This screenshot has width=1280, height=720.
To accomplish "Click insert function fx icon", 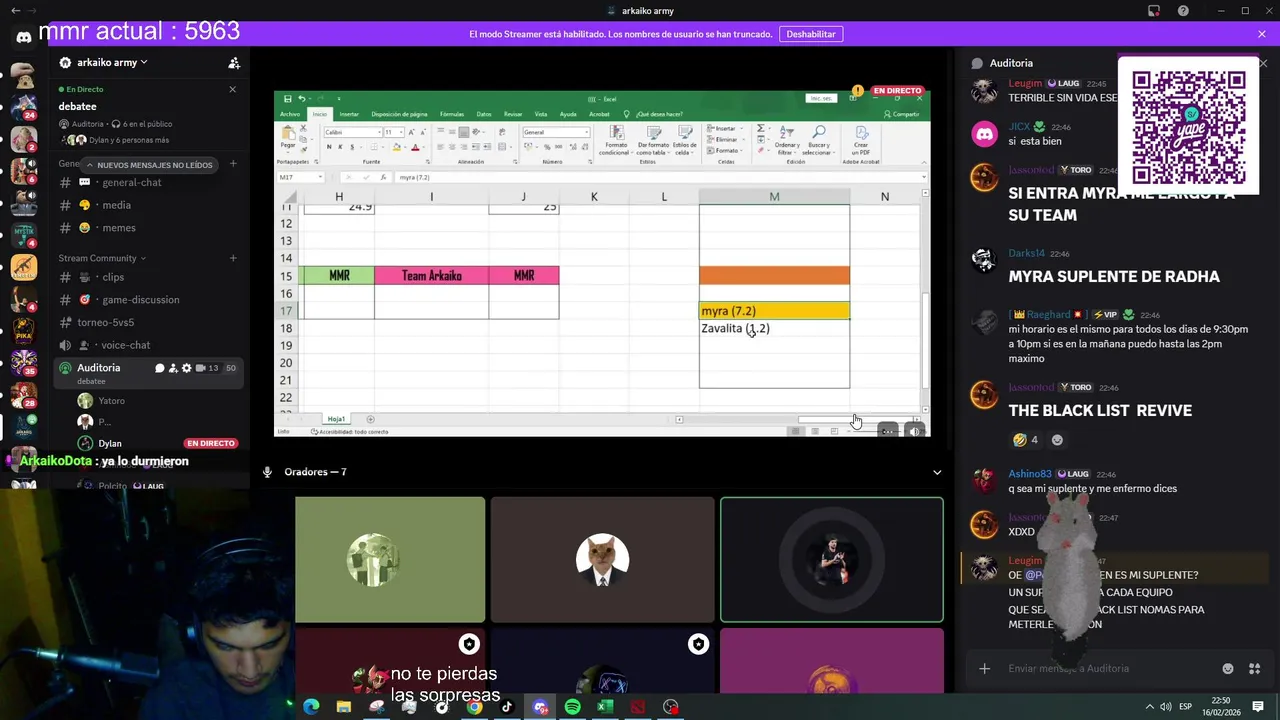I will [x=384, y=177].
